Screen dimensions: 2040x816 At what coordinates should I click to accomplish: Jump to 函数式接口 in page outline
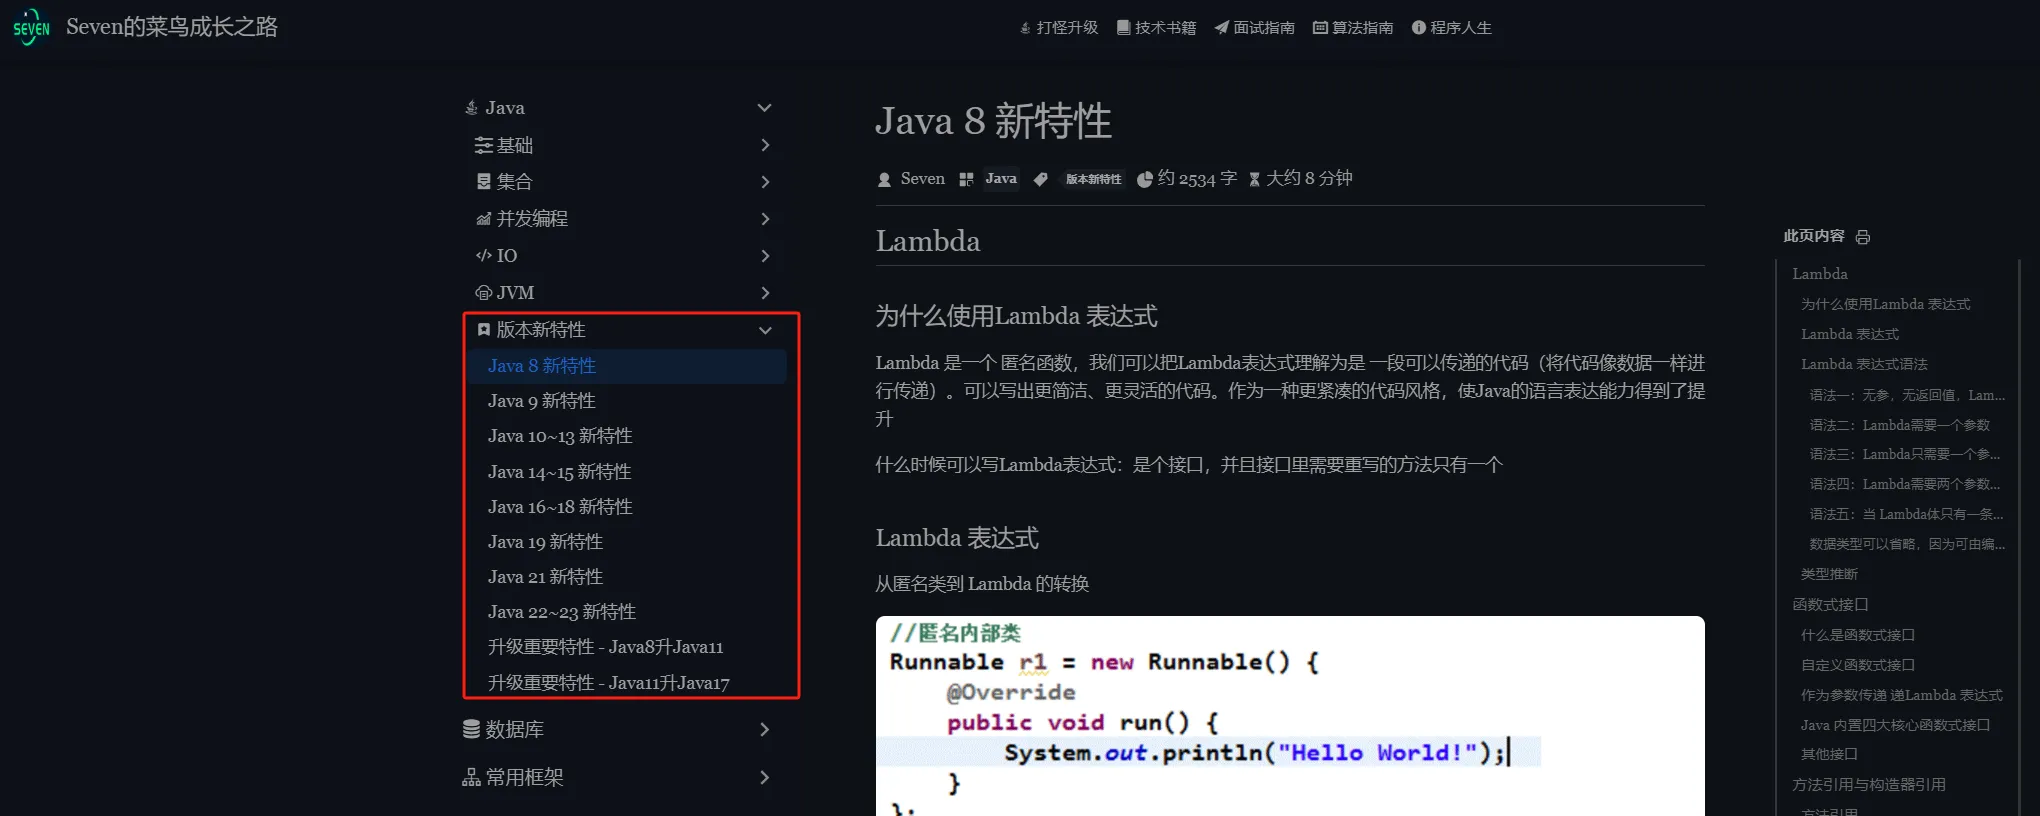pos(1830,605)
